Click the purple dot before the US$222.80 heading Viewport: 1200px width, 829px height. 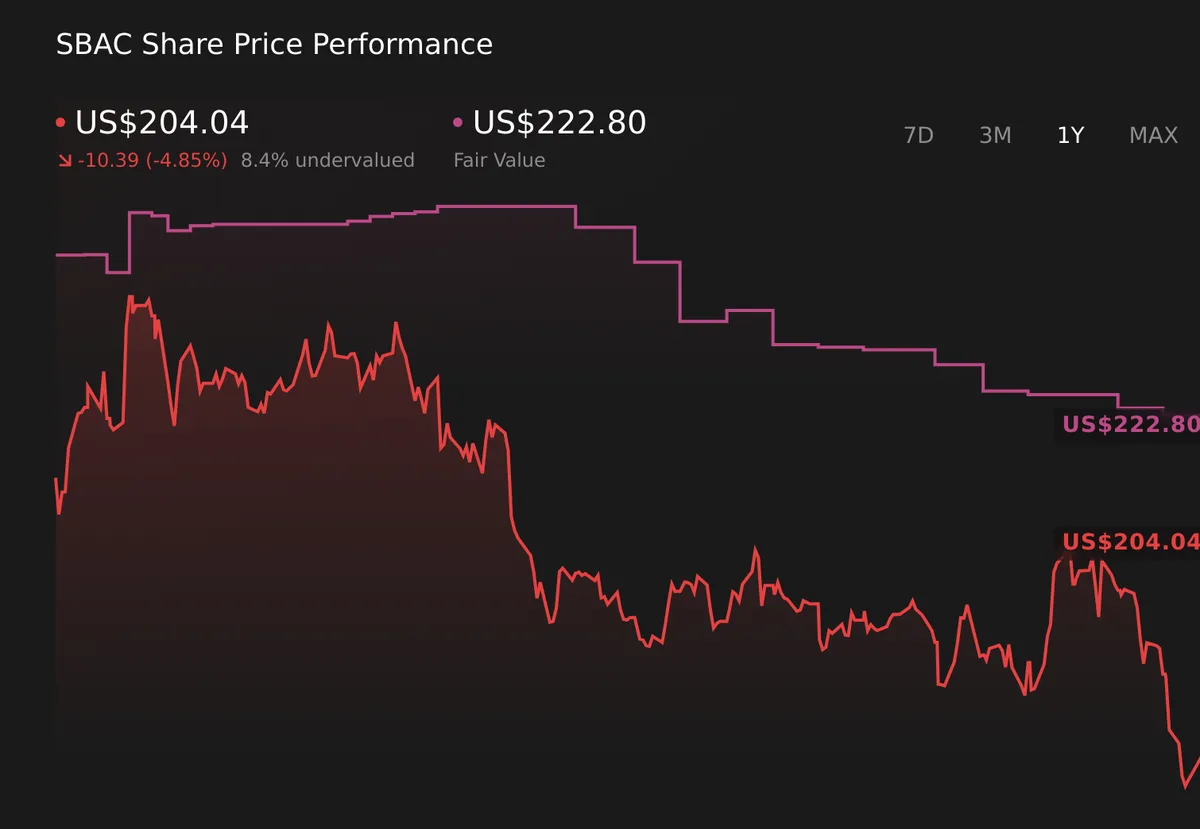(x=458, y=123)
